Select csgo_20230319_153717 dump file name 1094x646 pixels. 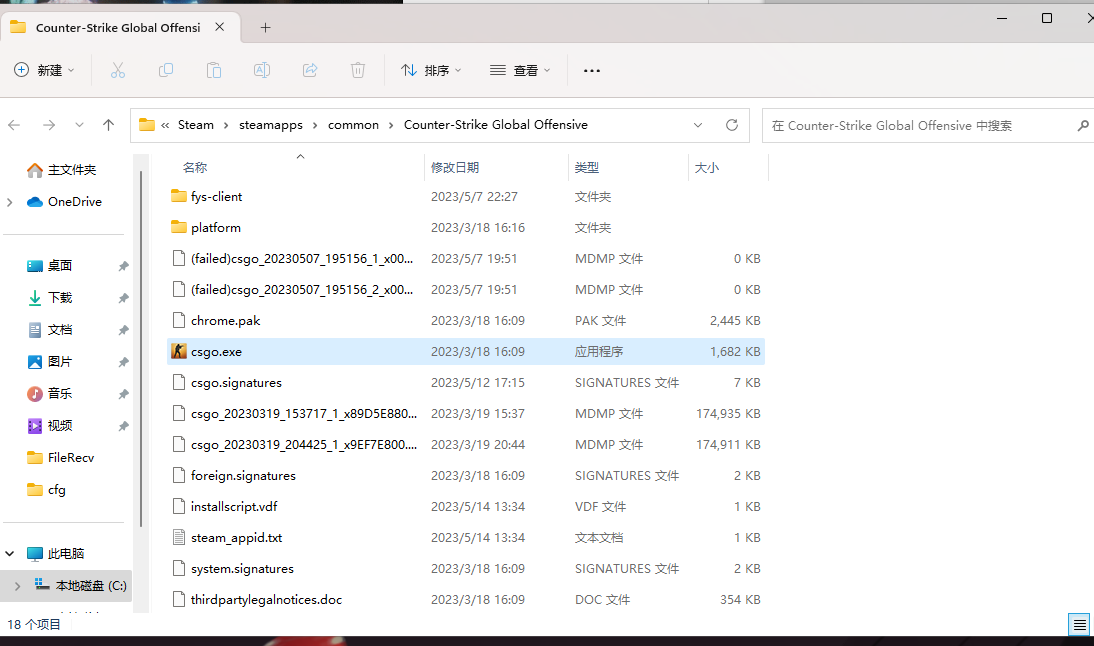[x=304, y=414]
